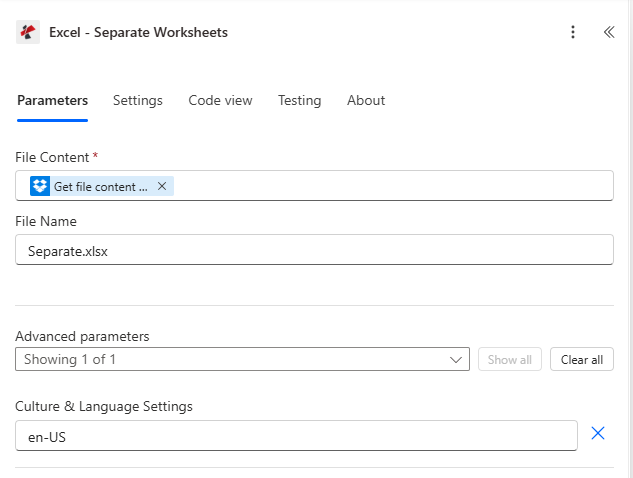Remove the Culture & Language Settings parameter

597,433
